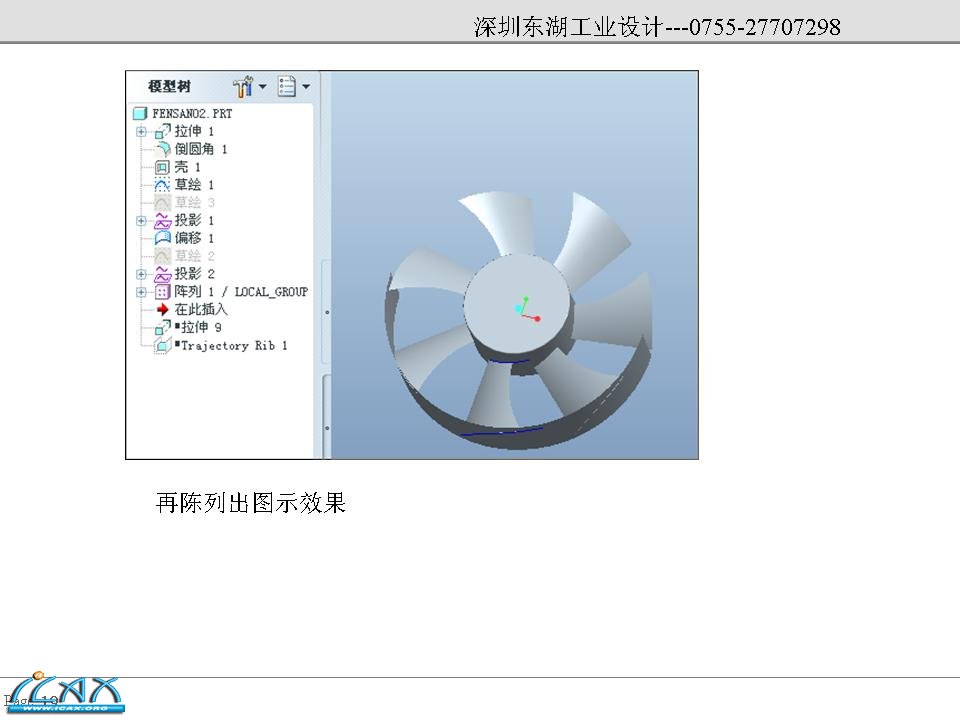Click the hidden 草绘 2 sketch icon

pyautogui.click(x=162, y=256)
